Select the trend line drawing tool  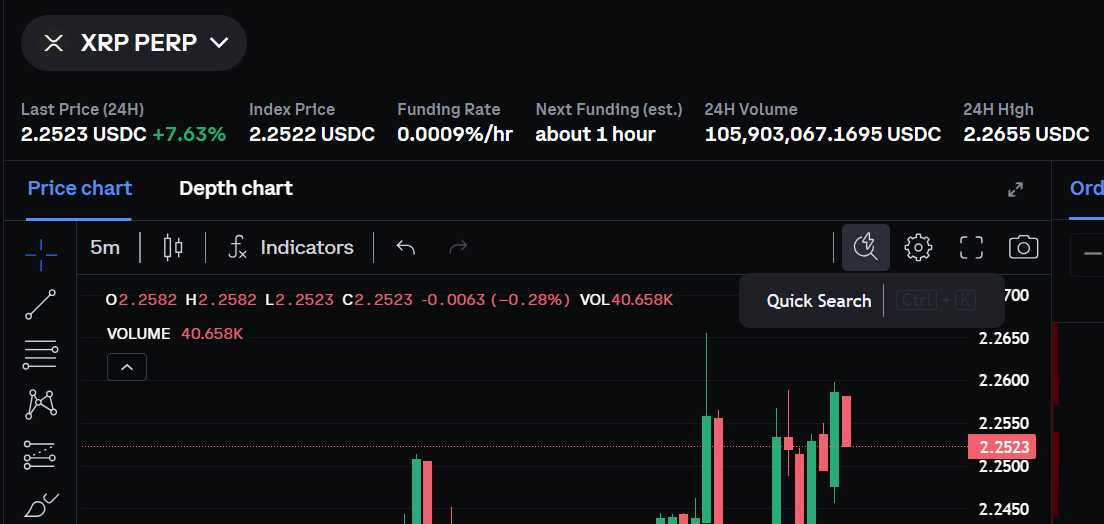[41, 304]
